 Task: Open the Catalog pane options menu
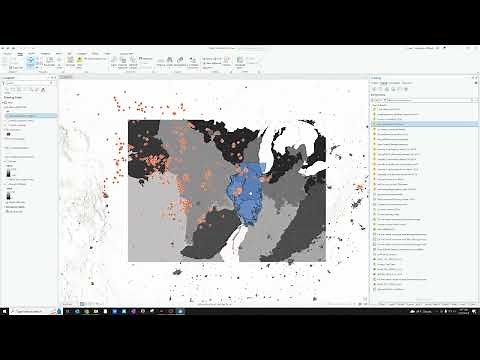tap(476, 83)
